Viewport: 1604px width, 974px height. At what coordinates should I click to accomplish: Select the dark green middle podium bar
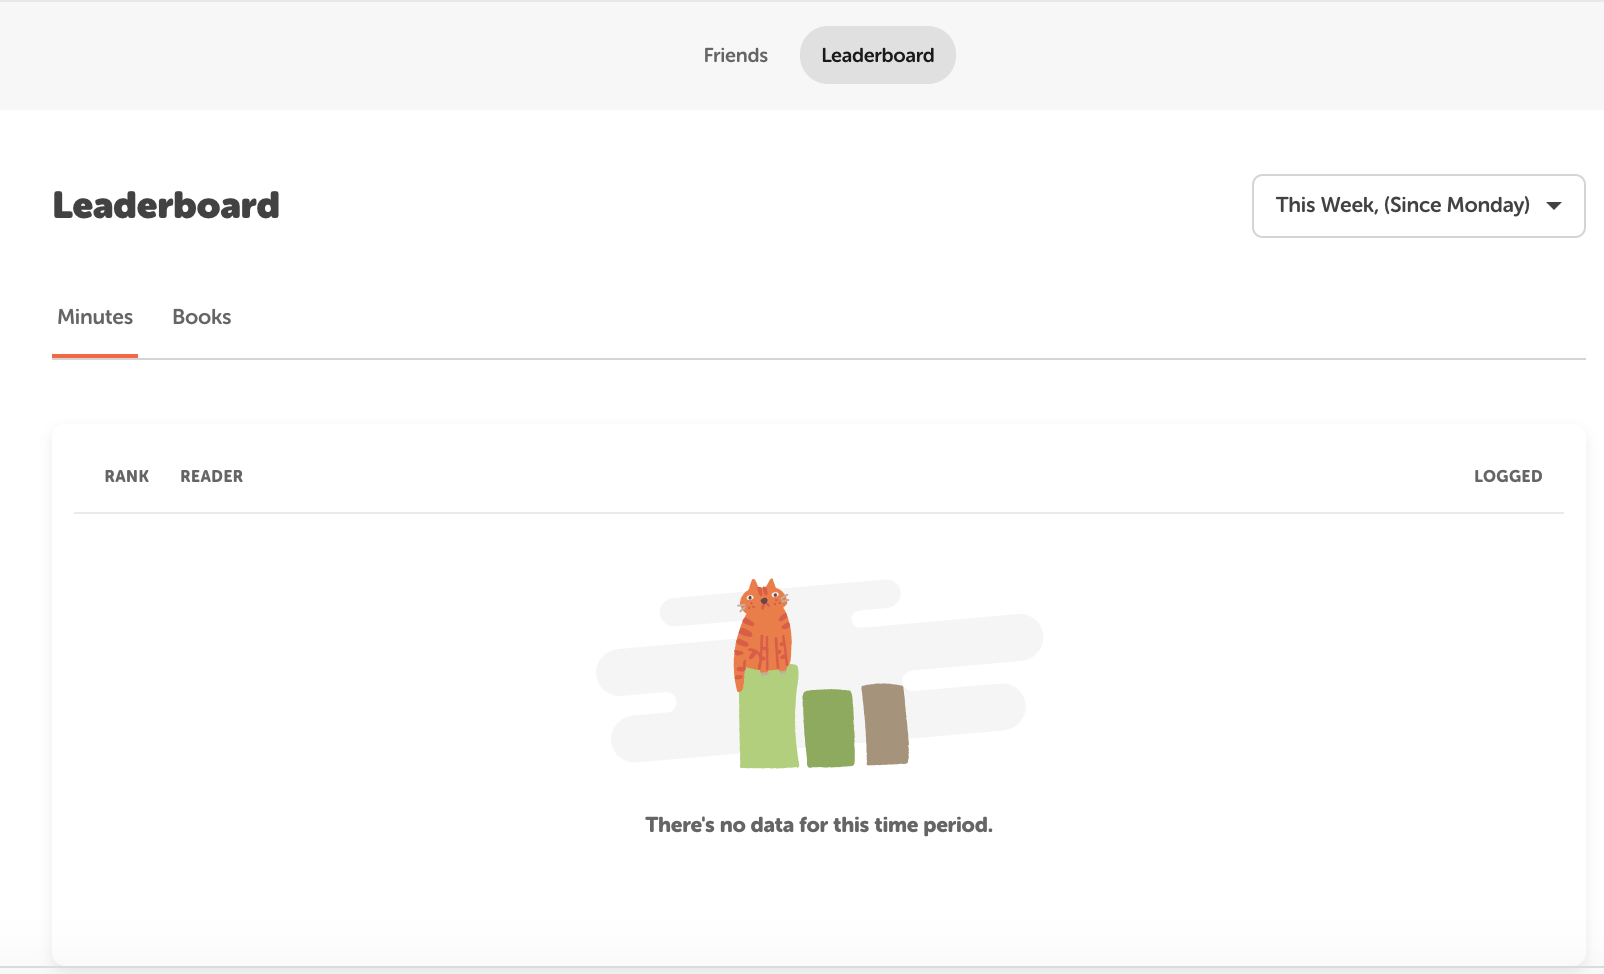pos(828,728)
